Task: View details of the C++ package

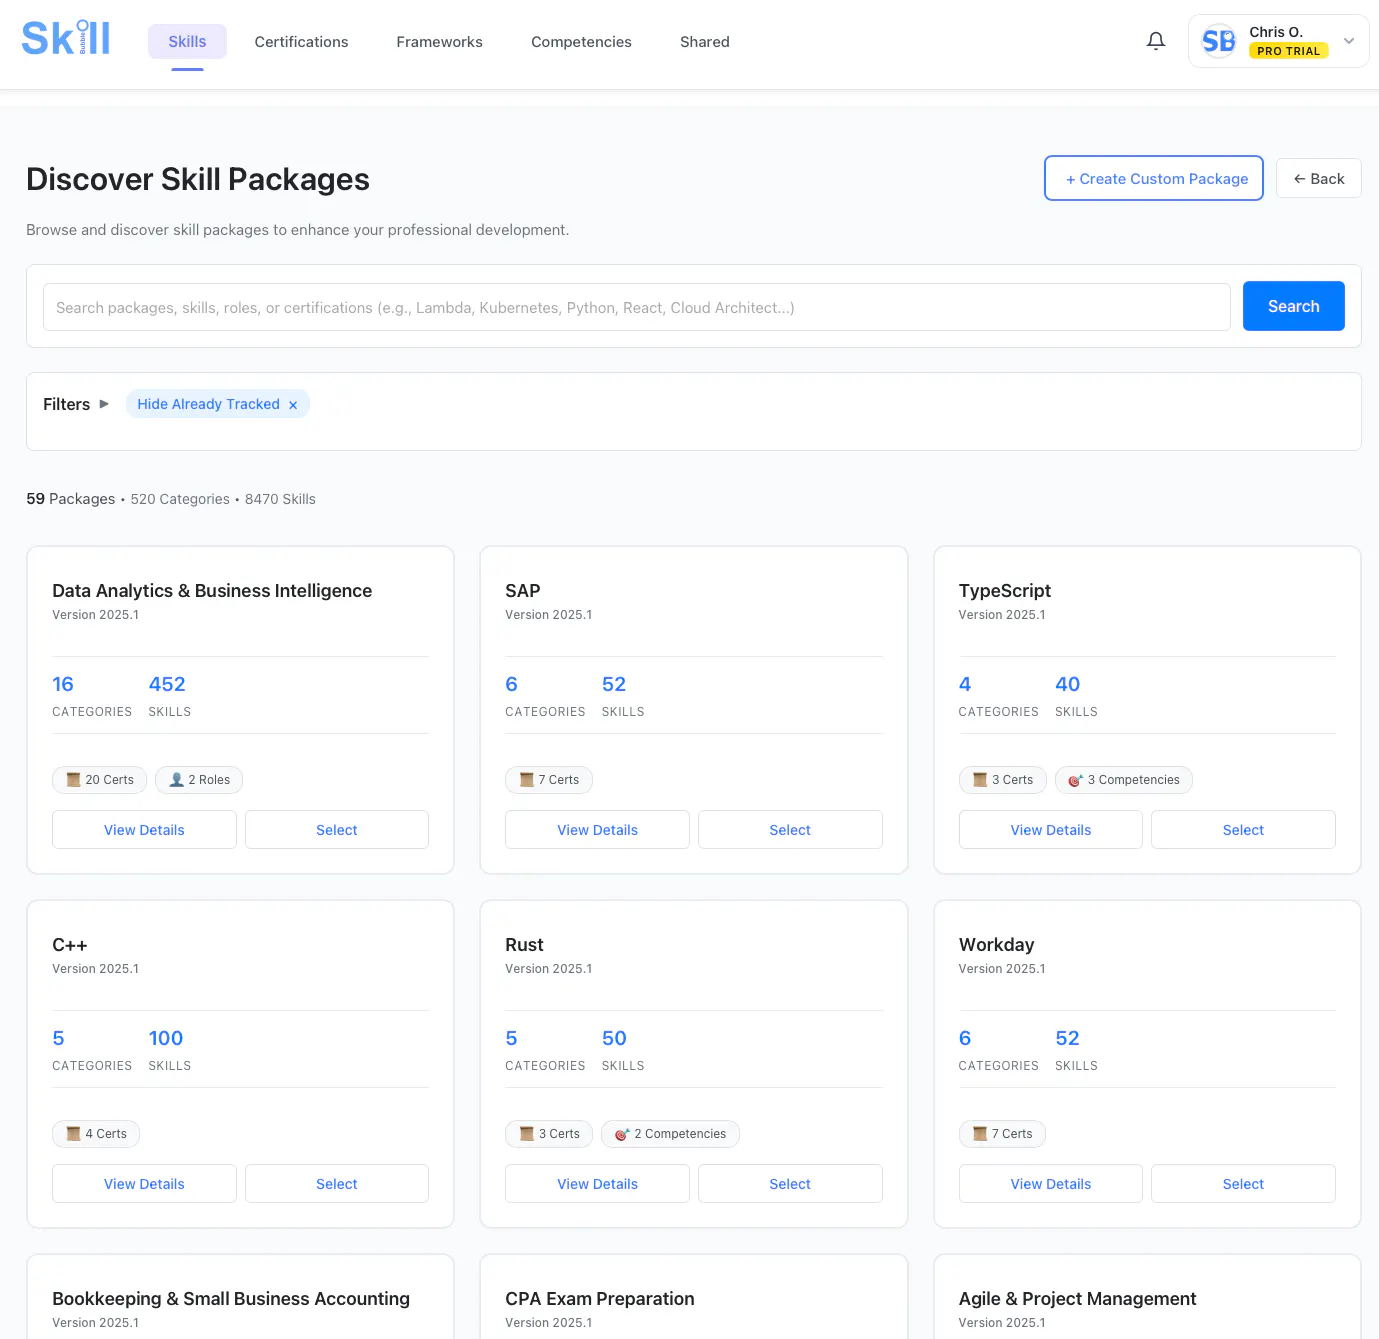Action: (x=144, y=1184)
